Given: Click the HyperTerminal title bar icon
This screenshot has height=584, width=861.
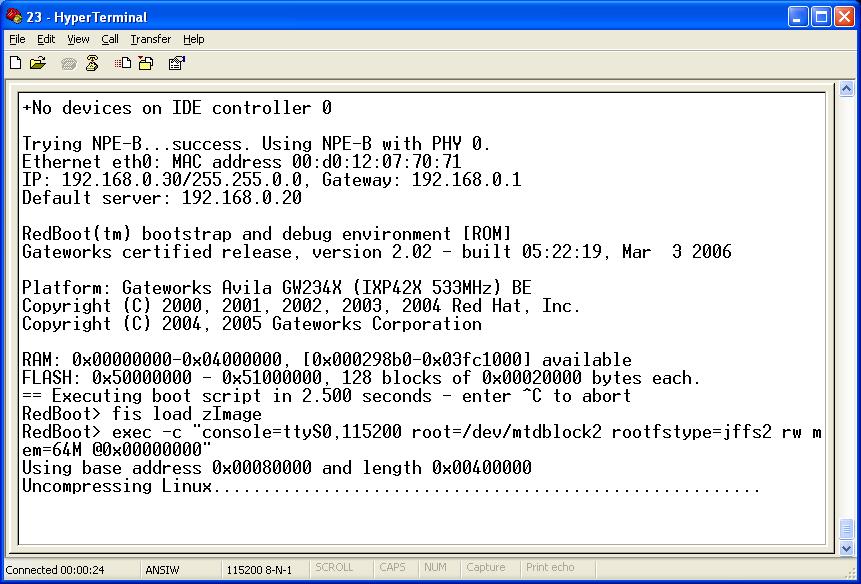Looking at the screenshot, I should [x=14, y=17].
